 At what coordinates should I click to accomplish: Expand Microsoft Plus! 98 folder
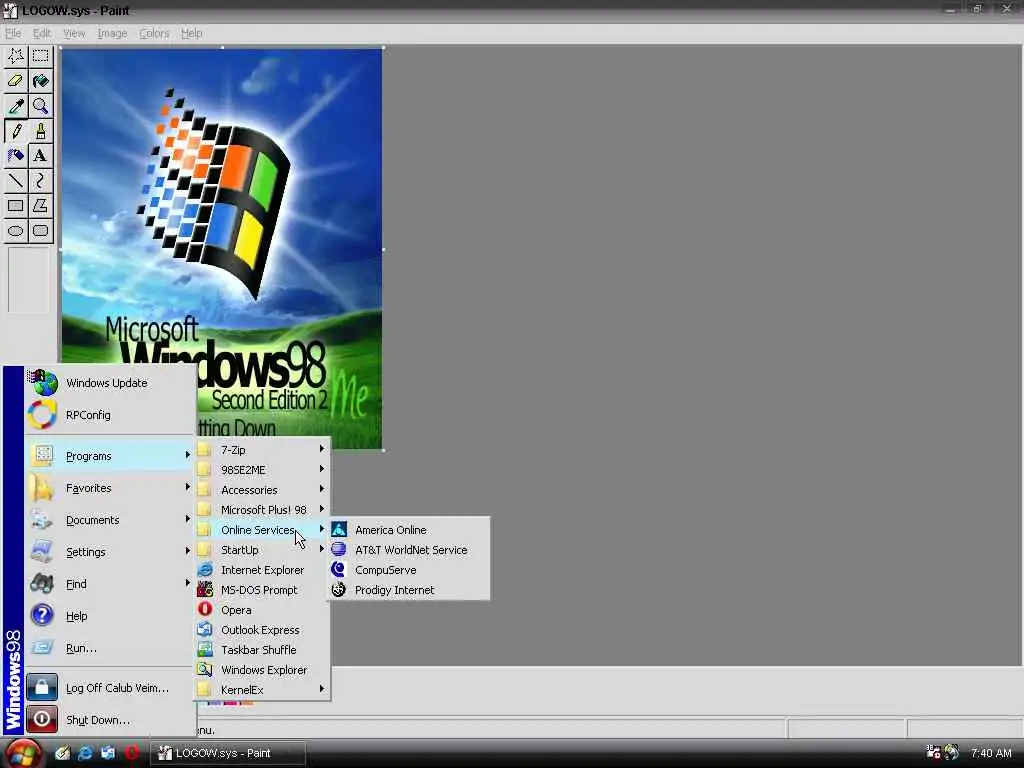click(x=263, y=510)
